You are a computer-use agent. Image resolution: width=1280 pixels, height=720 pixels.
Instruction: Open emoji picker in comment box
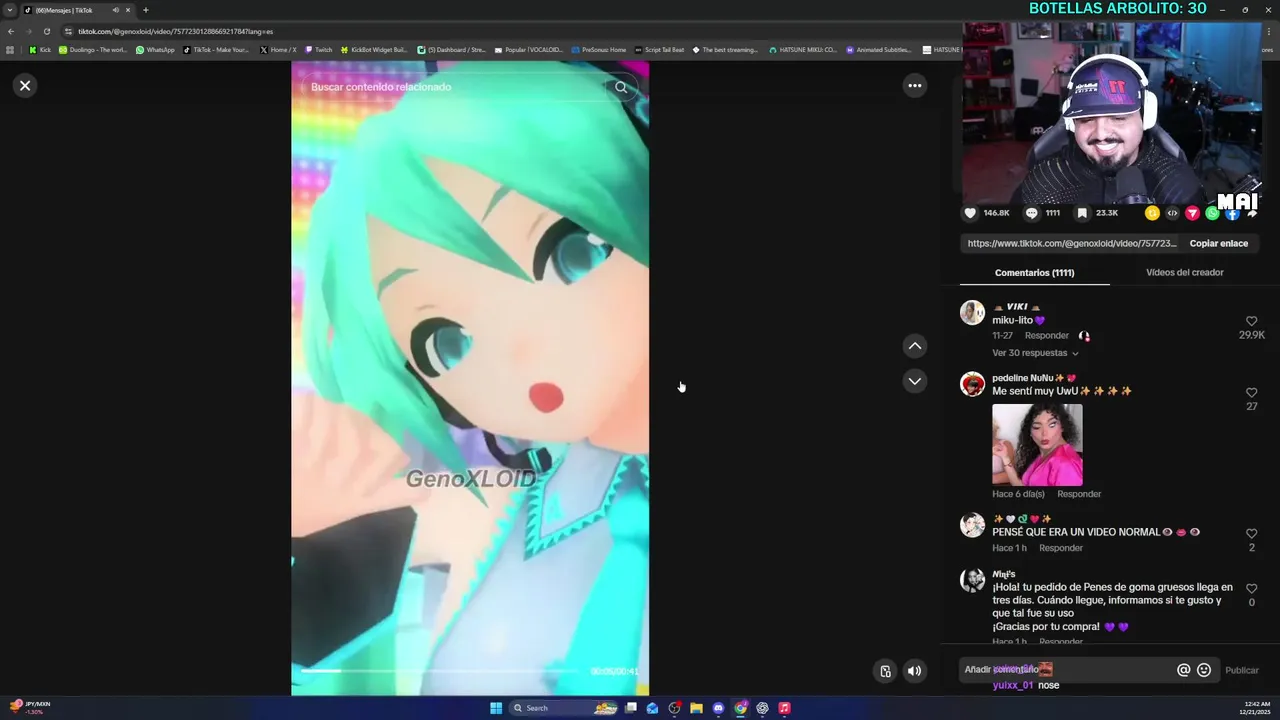[x=1204, y=670]
